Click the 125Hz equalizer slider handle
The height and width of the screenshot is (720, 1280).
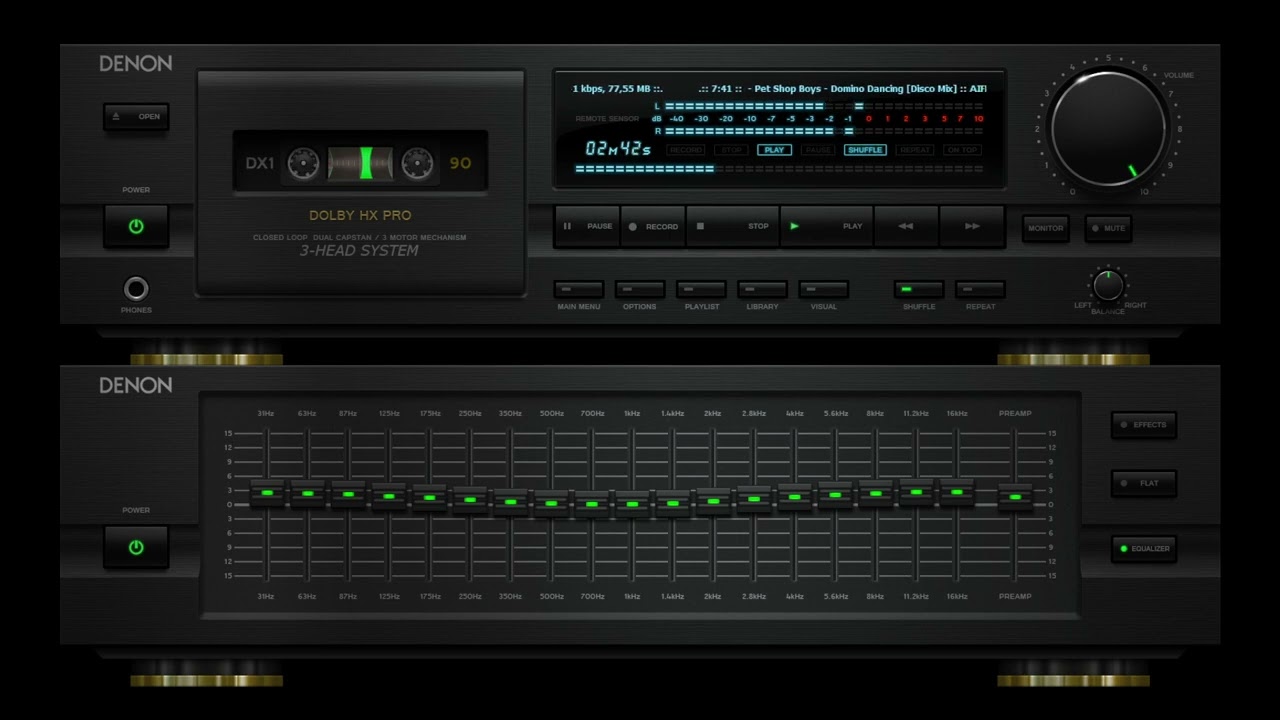[389, 496]
